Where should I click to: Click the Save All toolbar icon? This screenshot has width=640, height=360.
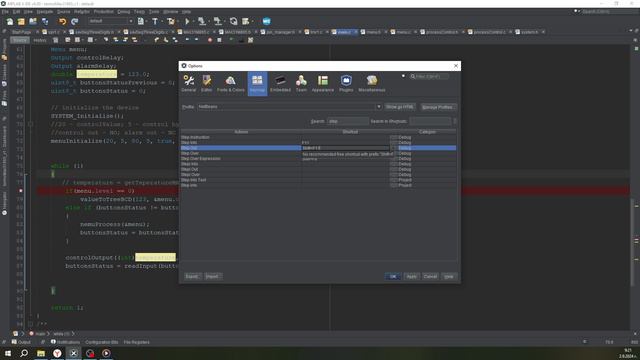44,21
